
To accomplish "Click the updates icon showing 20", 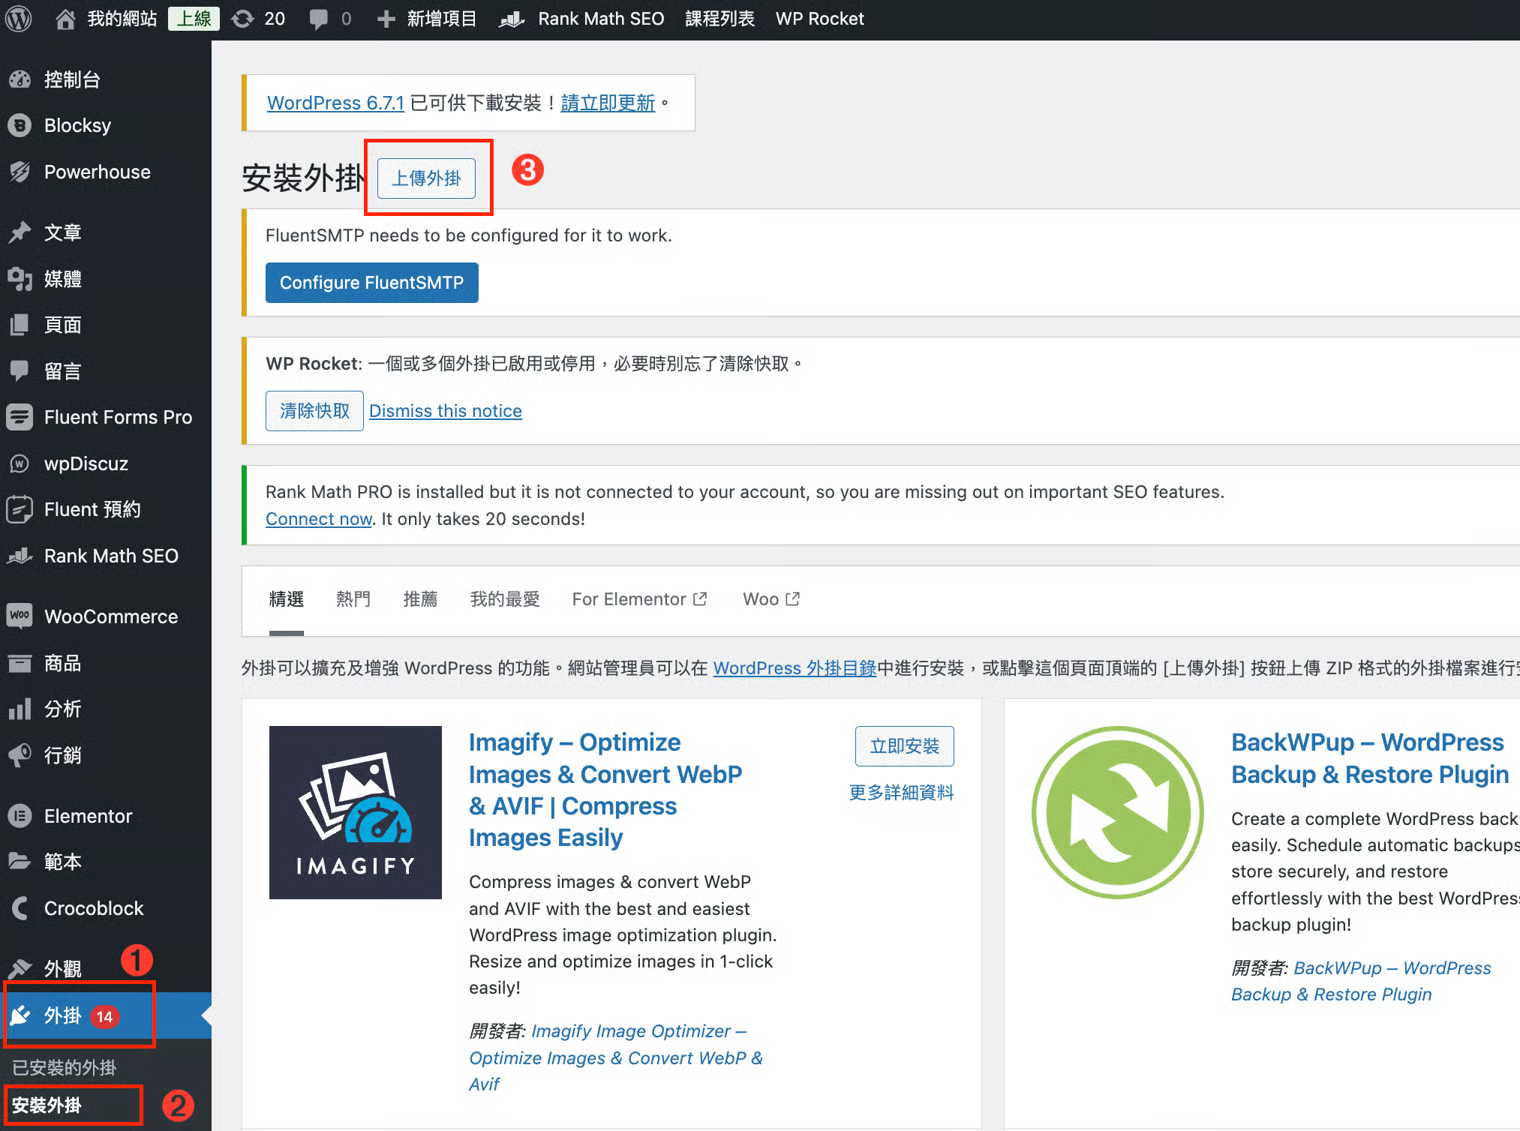I will coord(243,19).
